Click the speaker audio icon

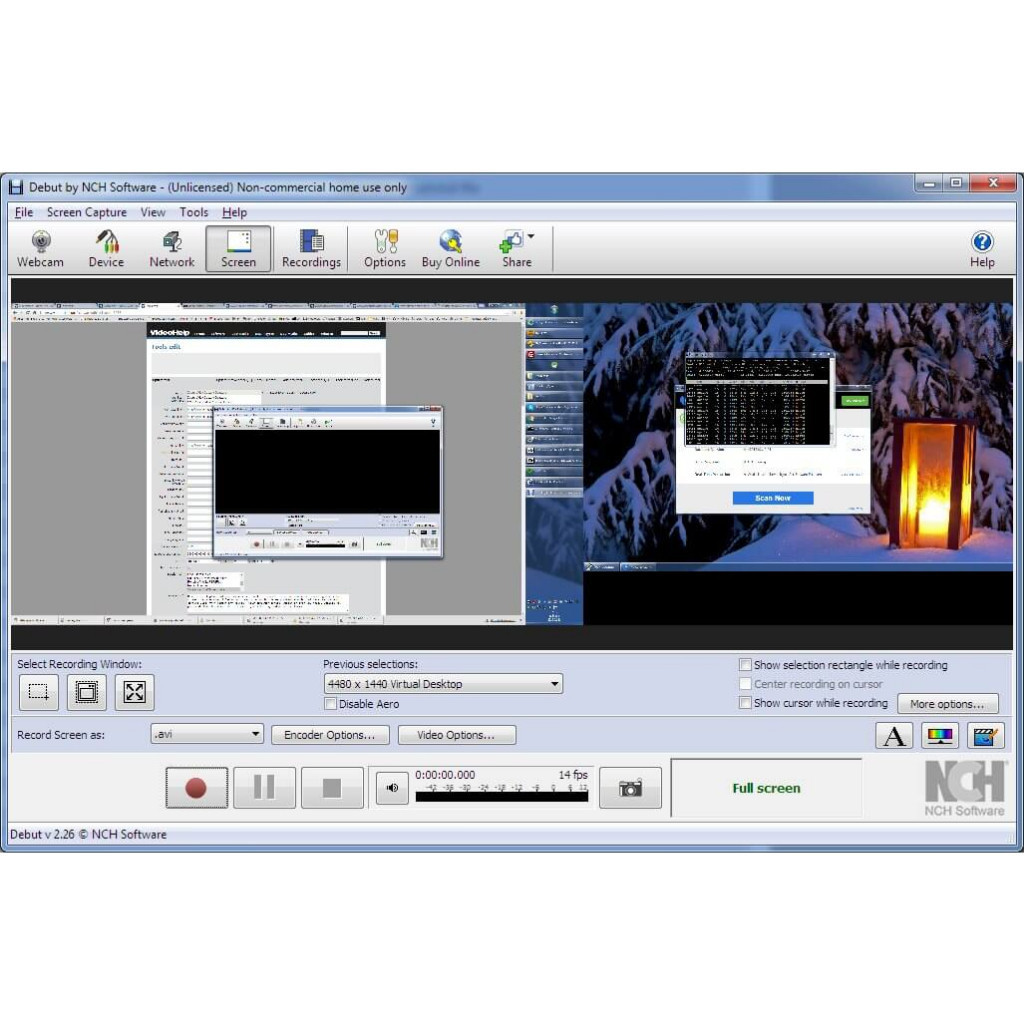coord(392,788)
